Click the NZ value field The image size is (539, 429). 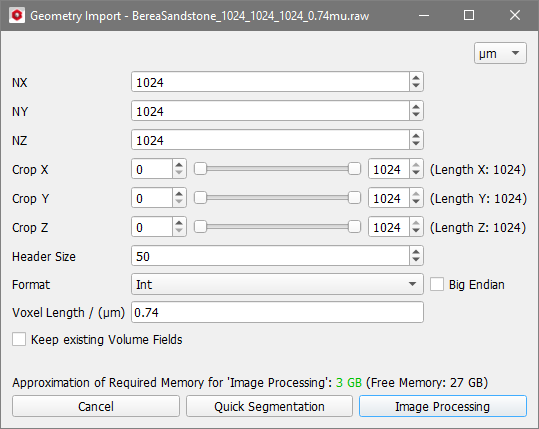click(x=270, y=140)
